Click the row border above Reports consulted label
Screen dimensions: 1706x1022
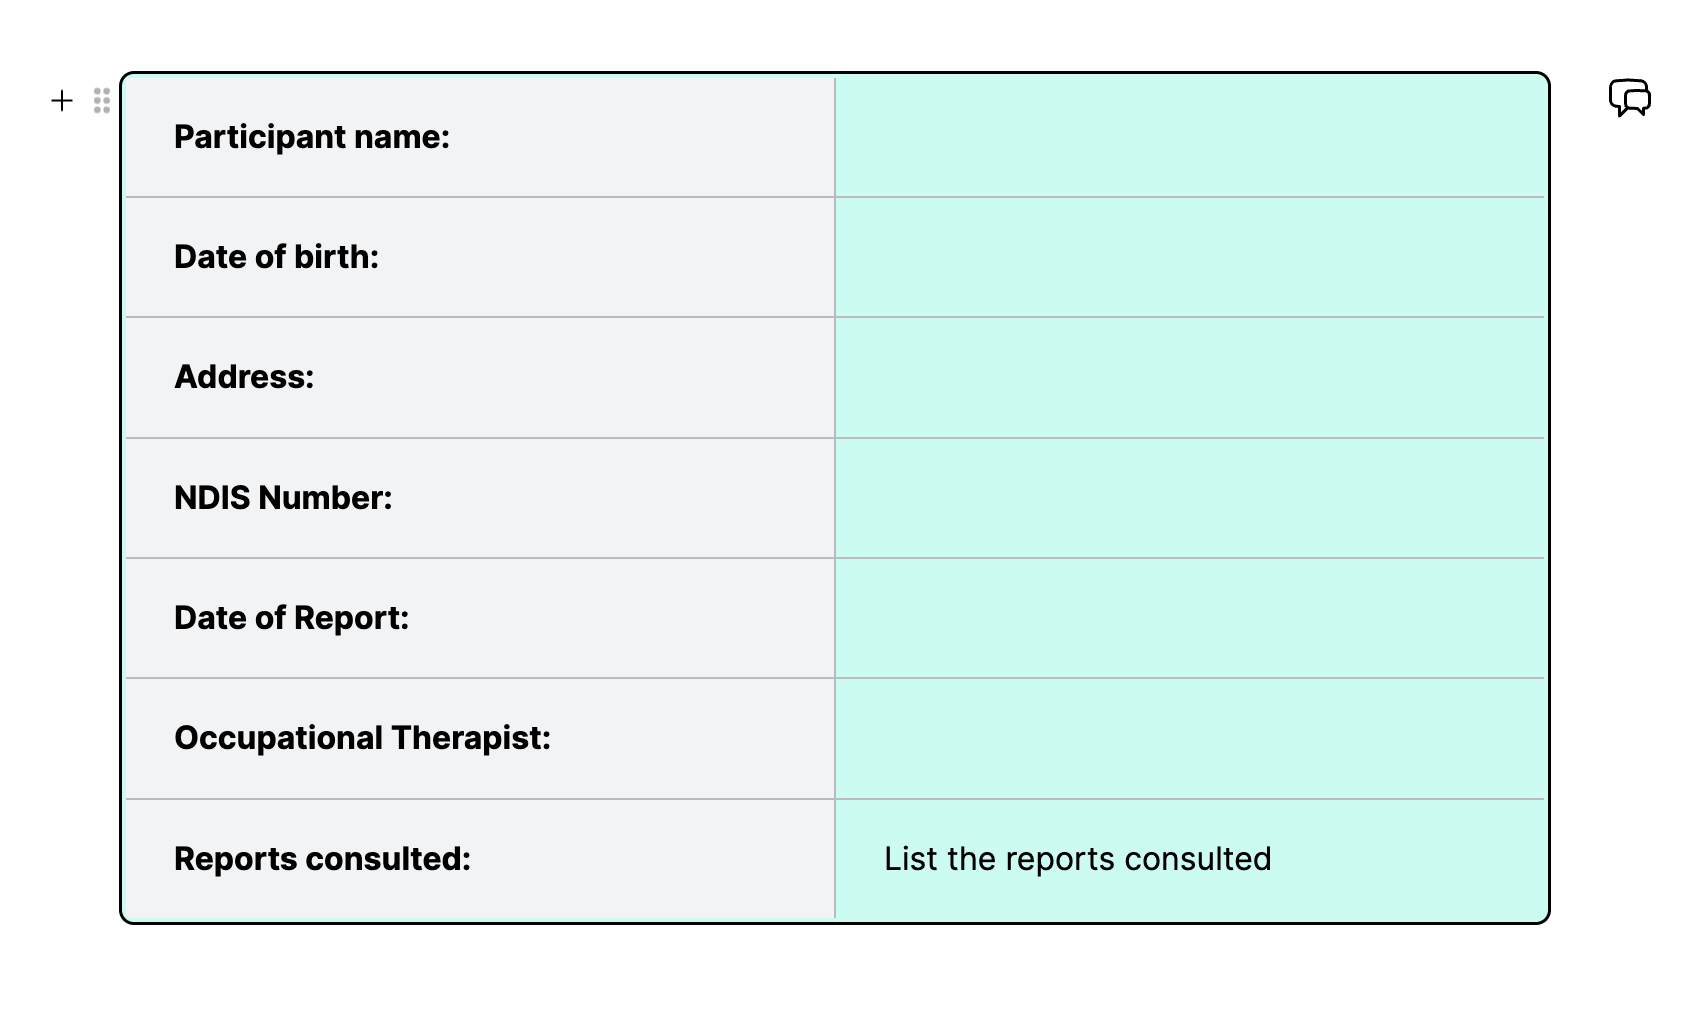pyautogui.click(x=480, y=799)
